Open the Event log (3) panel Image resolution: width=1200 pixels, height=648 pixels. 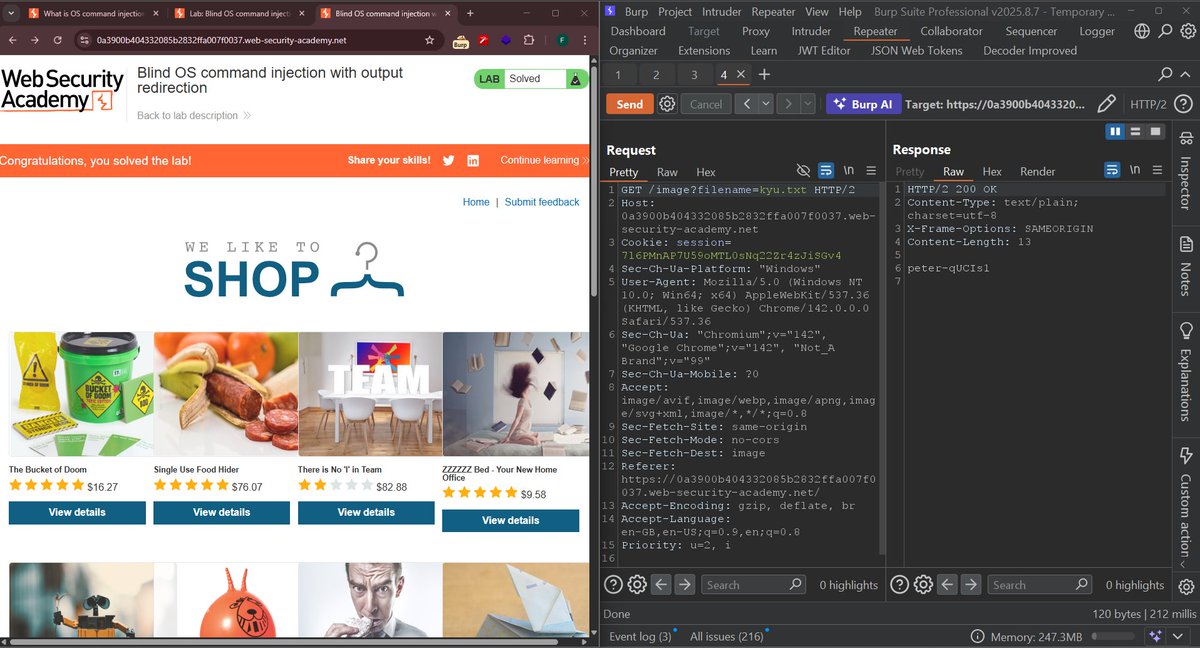tap(640, 636)
